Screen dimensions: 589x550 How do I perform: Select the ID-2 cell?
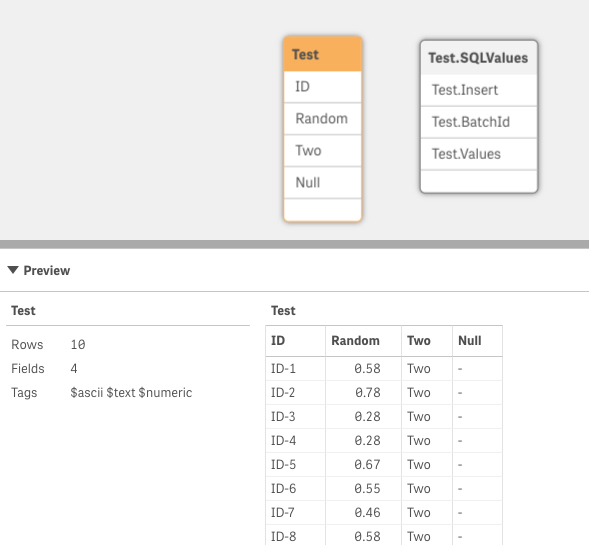point(296,393)
